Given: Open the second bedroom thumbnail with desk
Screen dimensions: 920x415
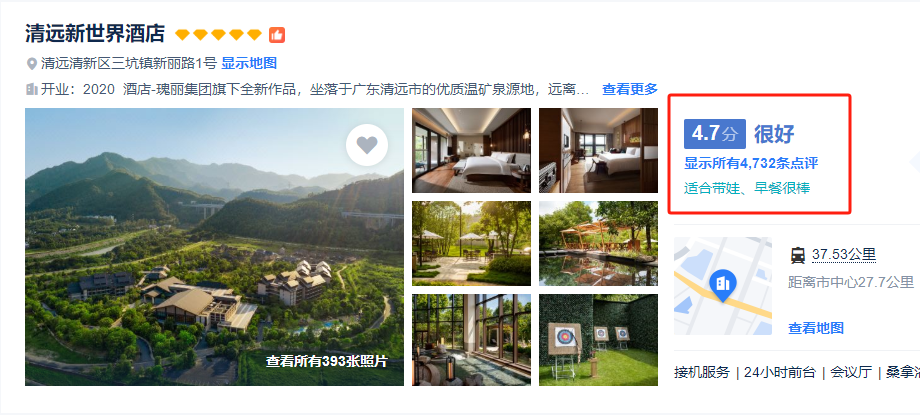Looking at the screenshot, I should tap(598, 150).
